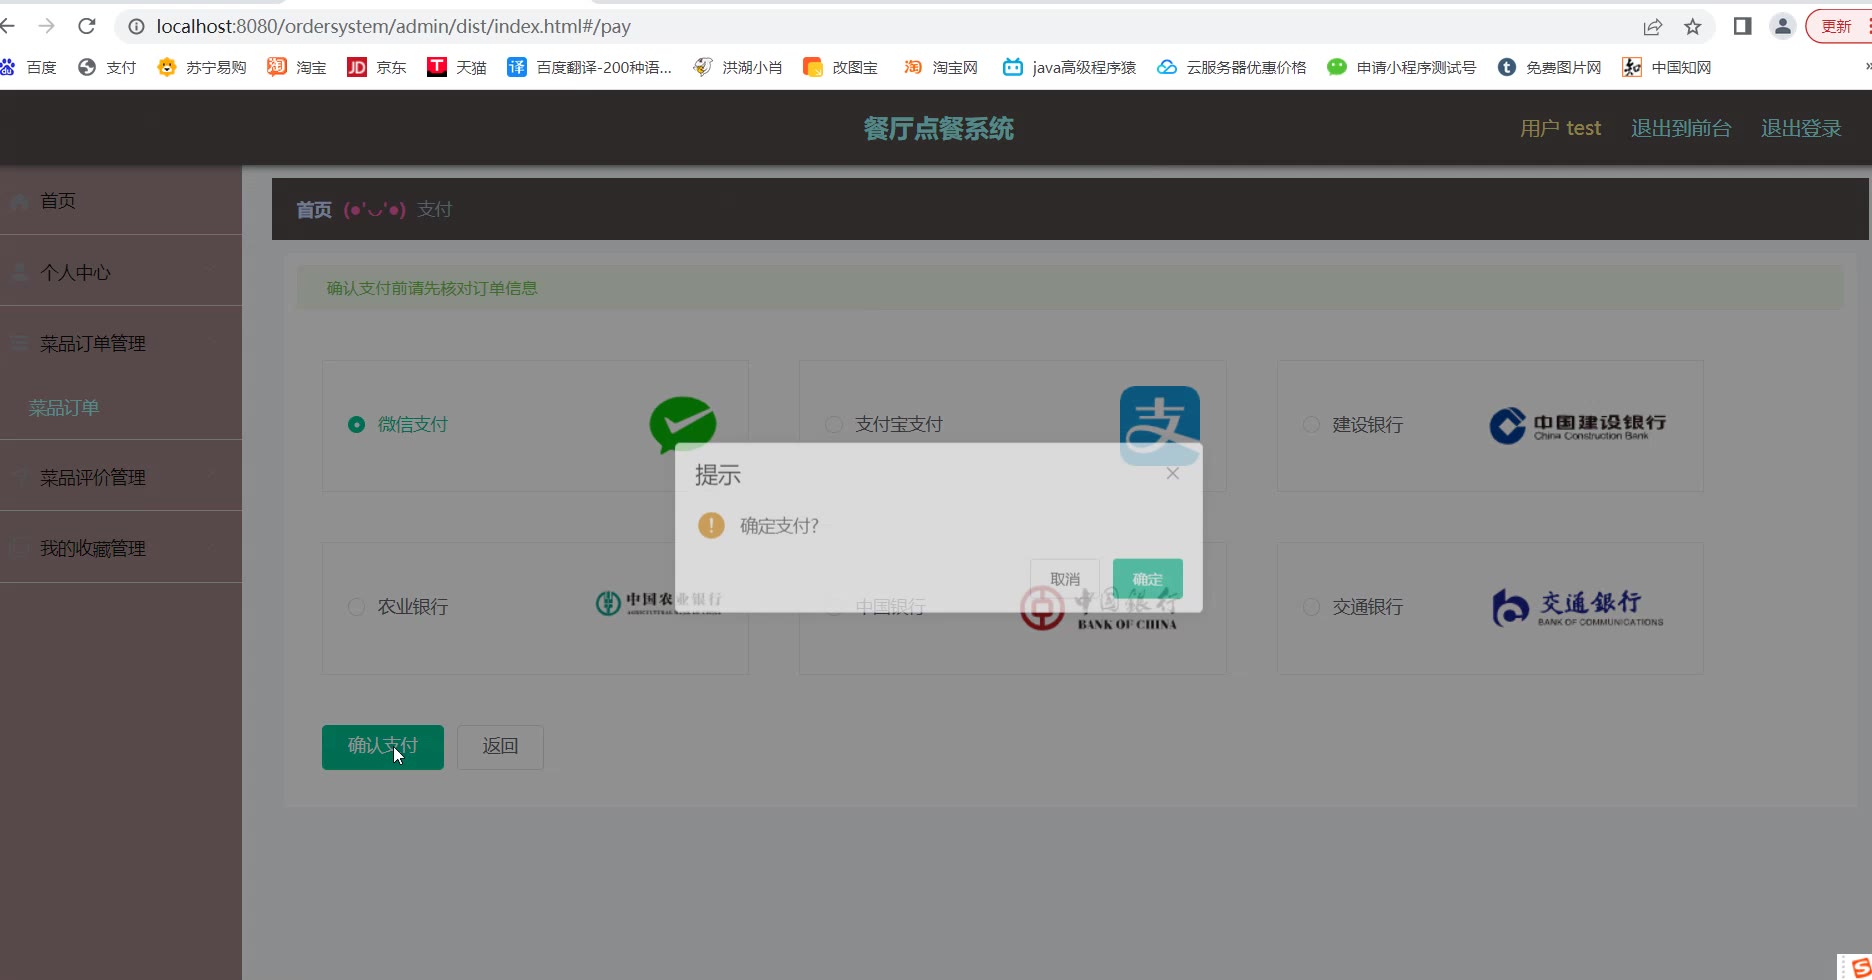Pick the 交通银行 radio option
1872x980 pixels.
coord(1311,607)
